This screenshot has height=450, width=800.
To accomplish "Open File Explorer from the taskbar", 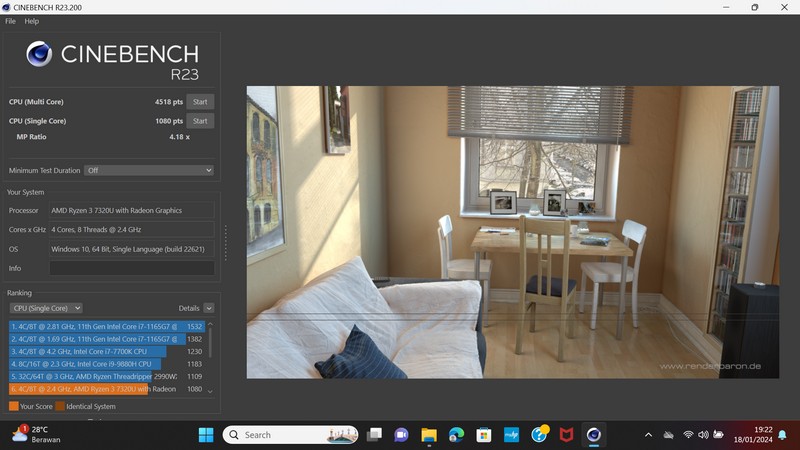I will [x=429, y=434].
